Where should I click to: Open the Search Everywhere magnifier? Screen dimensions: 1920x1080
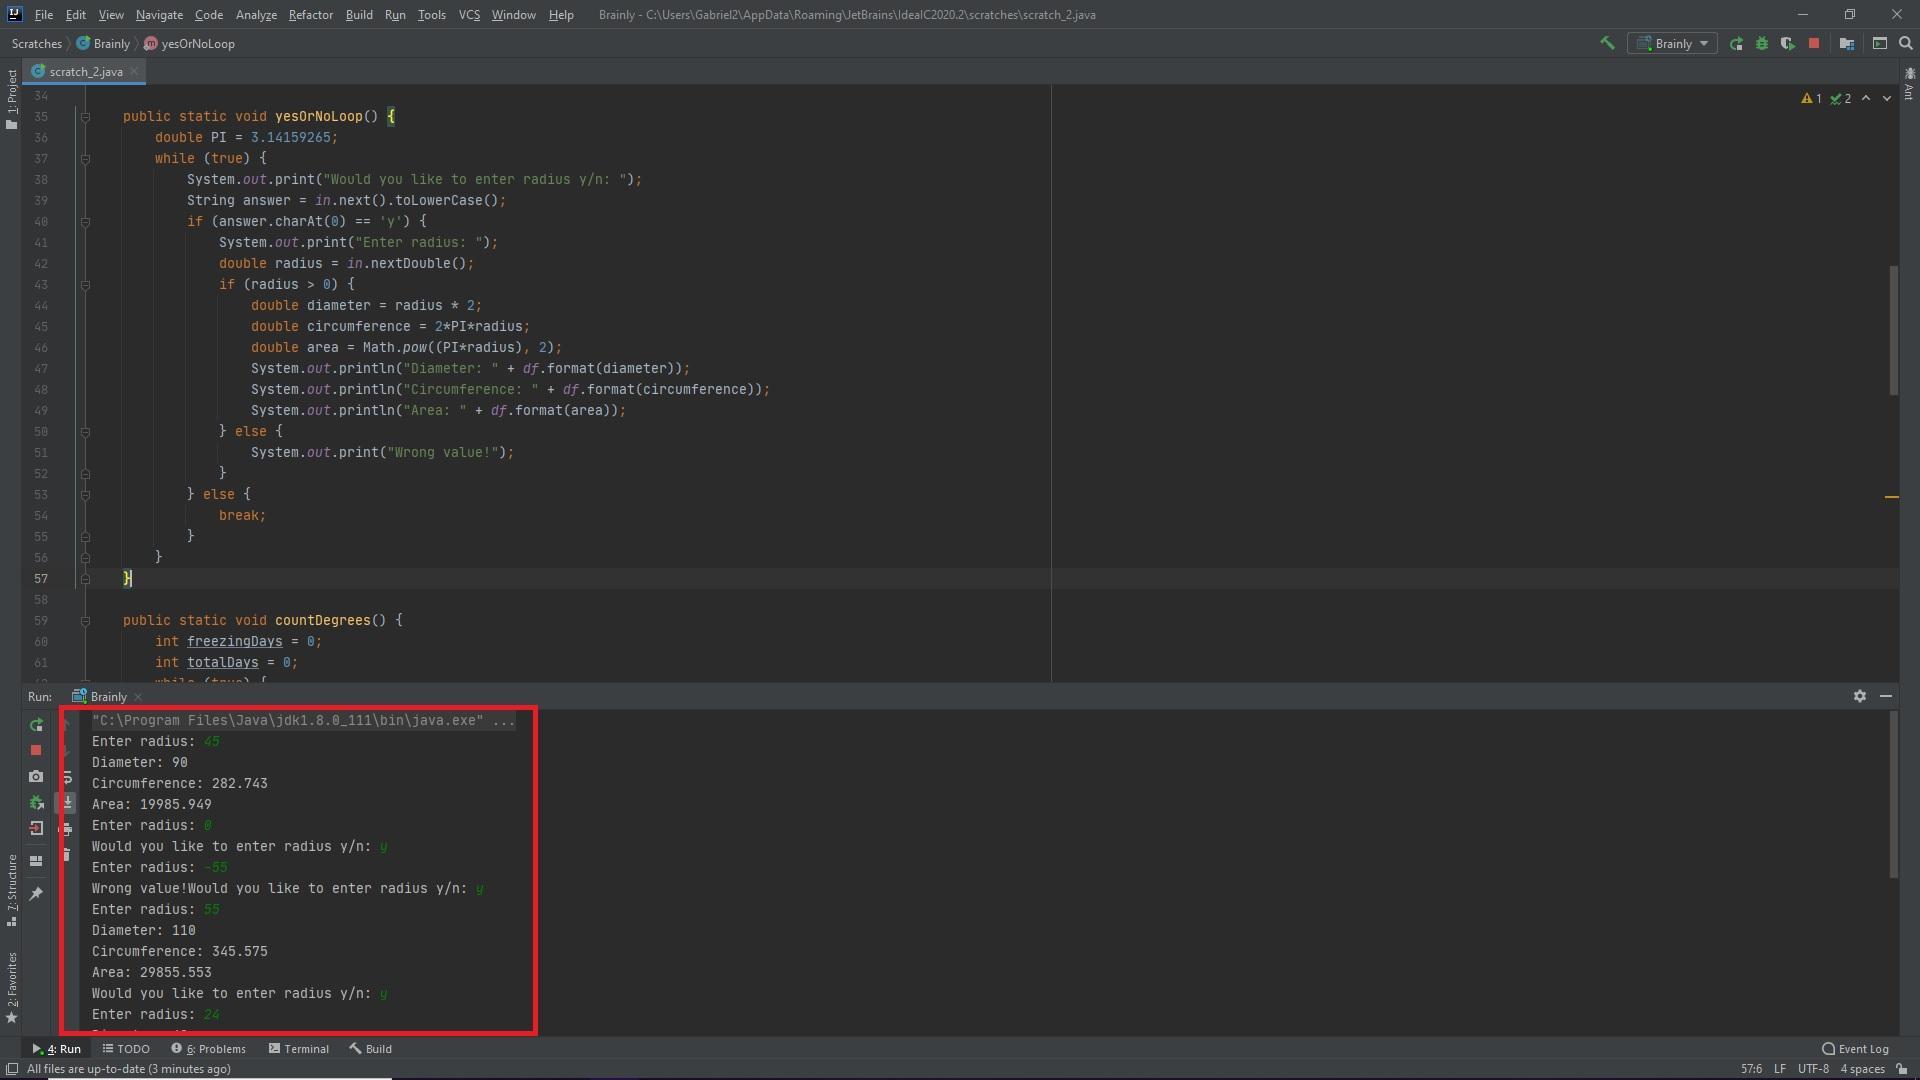pyautogui.click(x=1906, y=43)
